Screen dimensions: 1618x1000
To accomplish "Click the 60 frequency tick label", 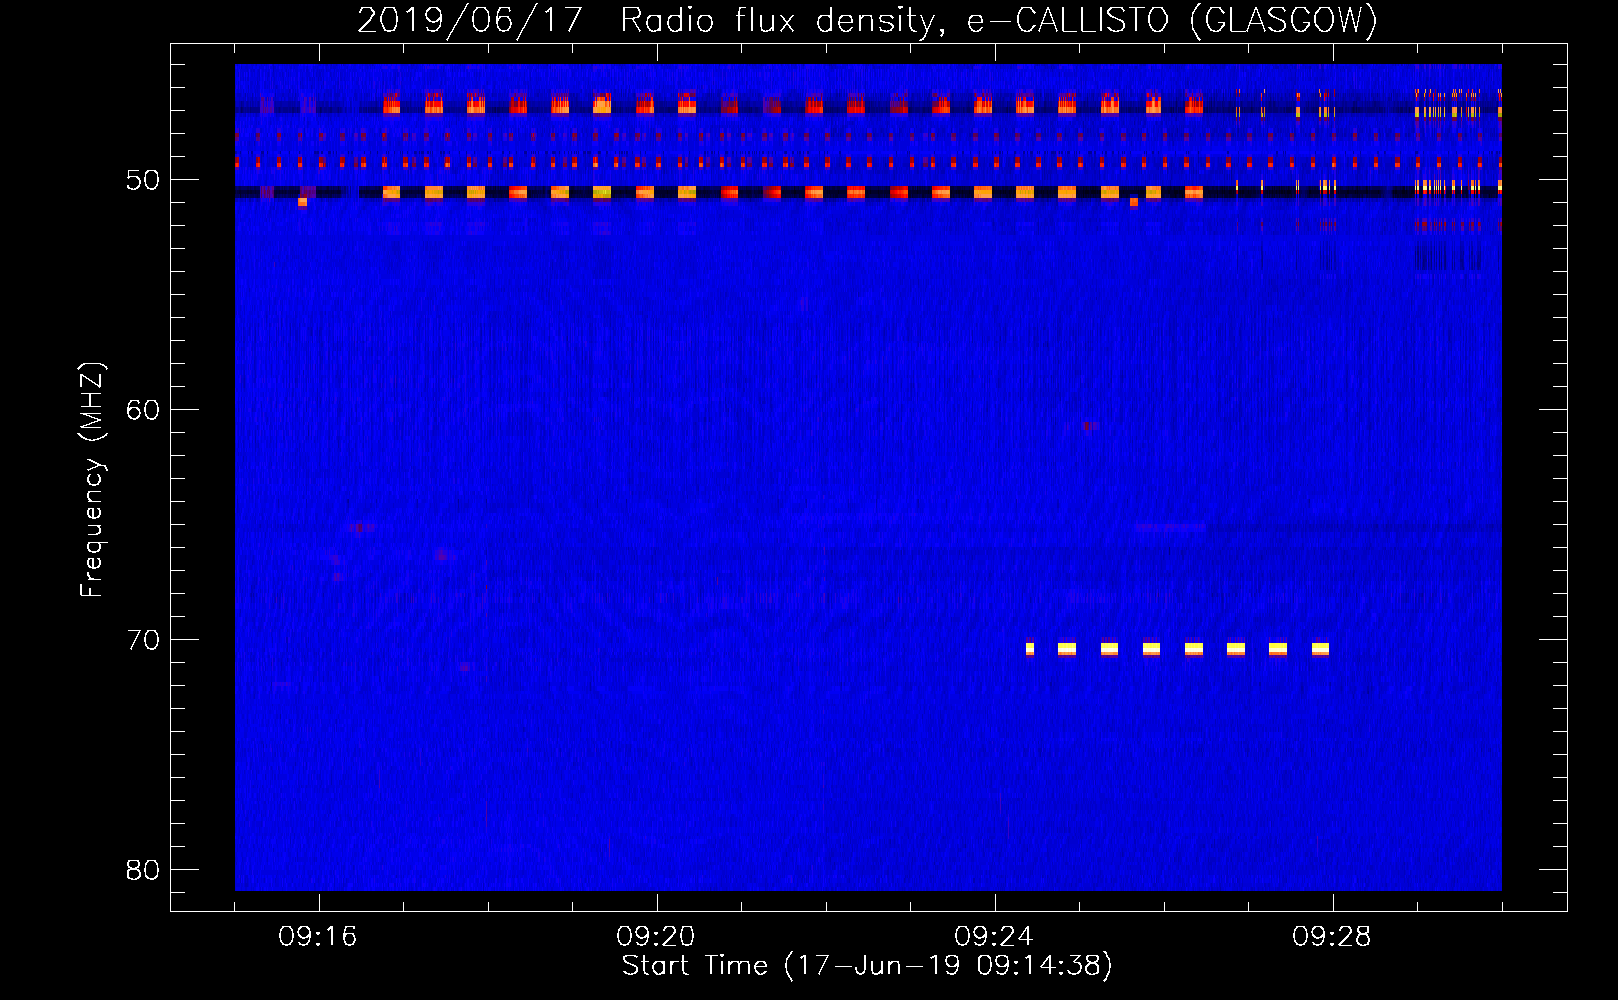I will pos(143,411).
